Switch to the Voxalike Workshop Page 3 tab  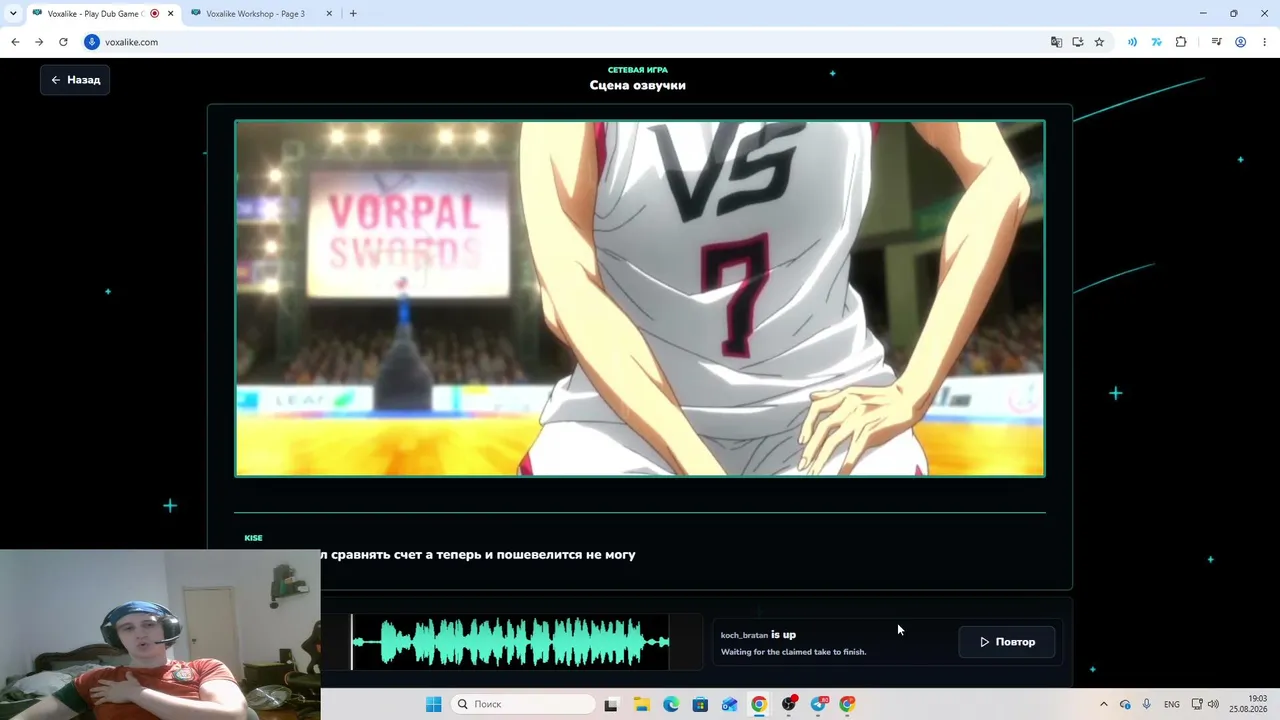pyautogui.click(x=255, y=14)
